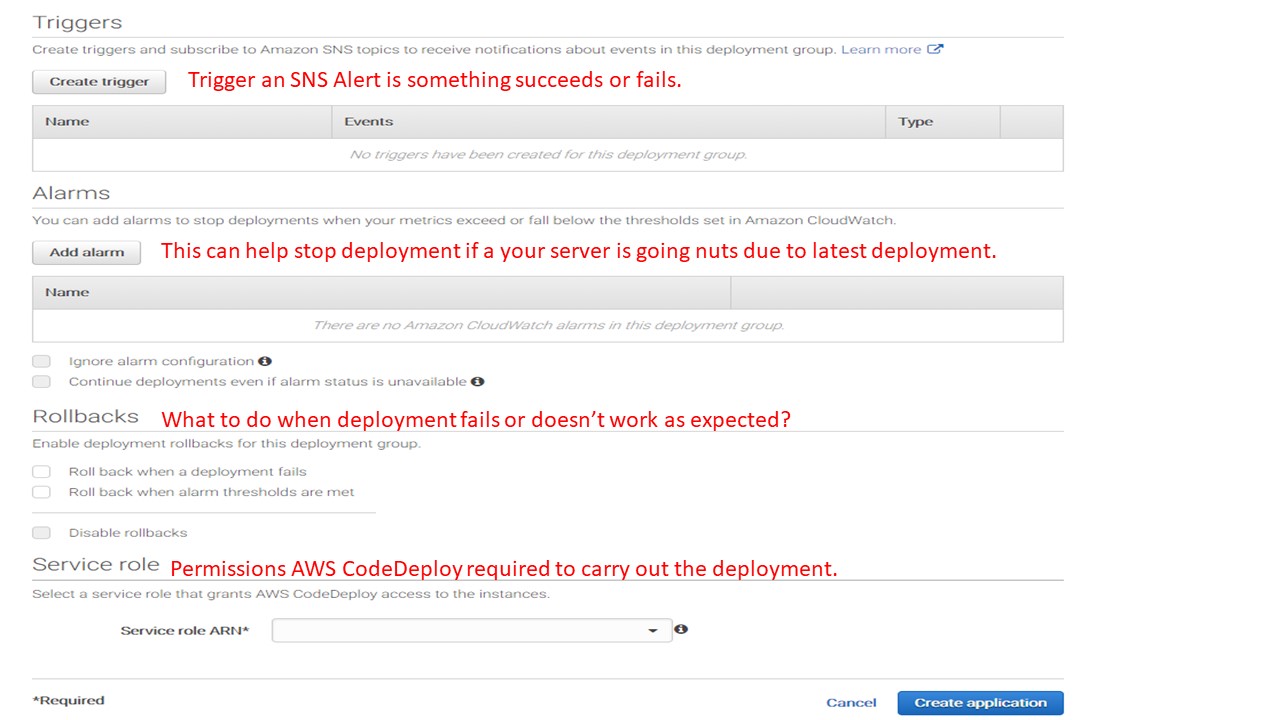Screen dimensions: 1280x720
Task: Click the Name header in the Alarms table
Action: click(67, 292)
